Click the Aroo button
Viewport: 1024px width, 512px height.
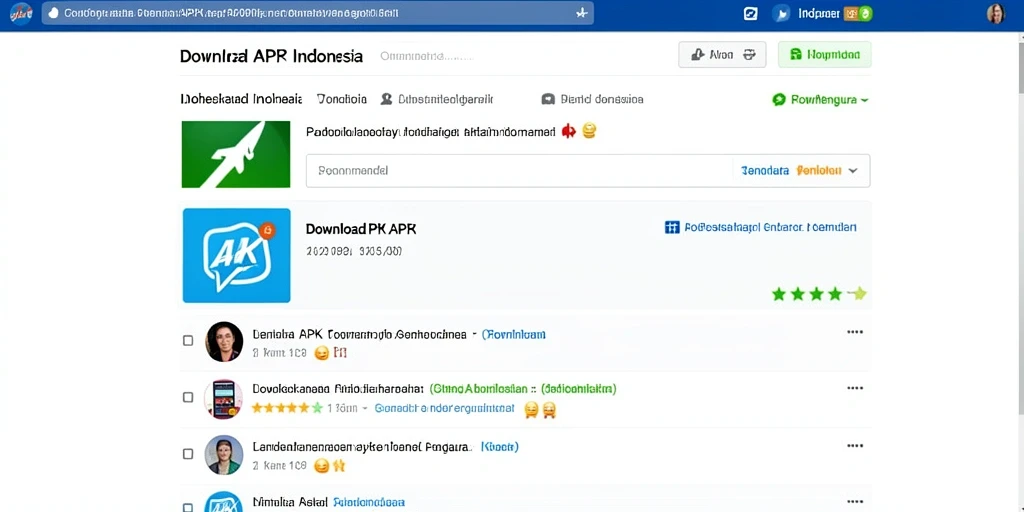tap(722, 55)
